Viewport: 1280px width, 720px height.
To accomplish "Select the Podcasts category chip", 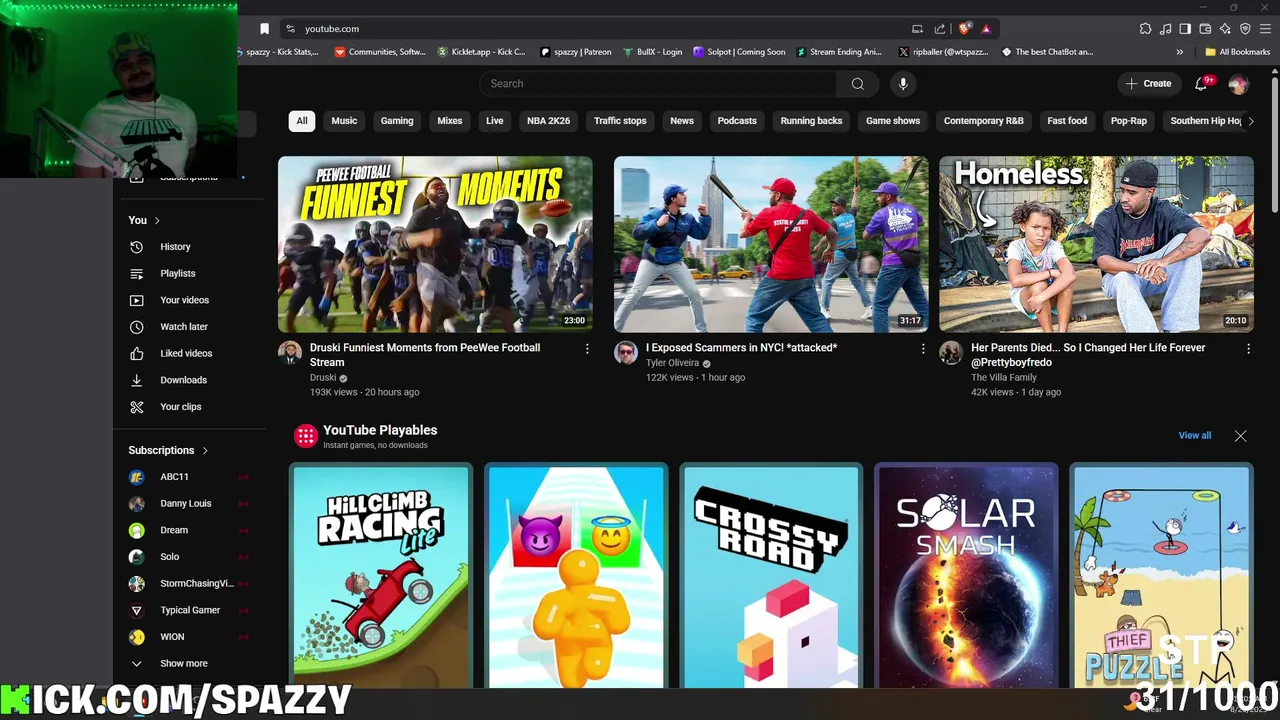I will (737, 121).
